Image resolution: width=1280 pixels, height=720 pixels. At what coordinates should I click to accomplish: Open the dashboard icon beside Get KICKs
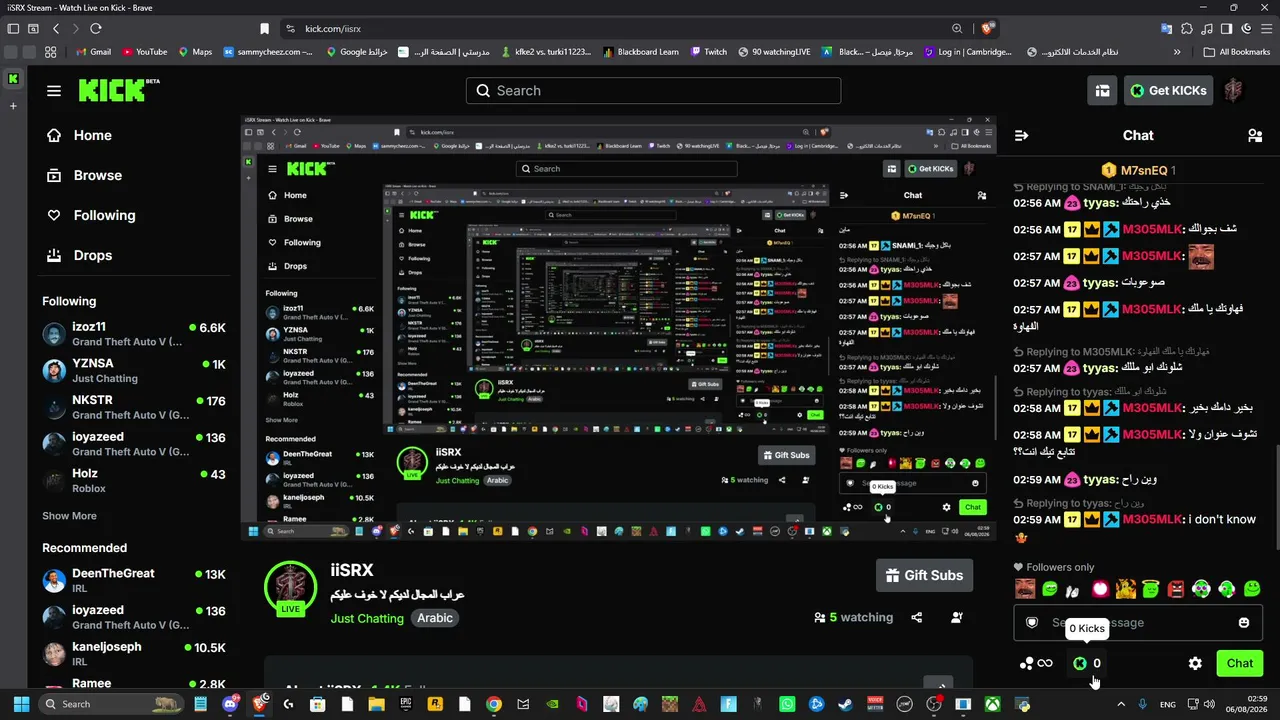pyautogui.click(x=1102, y=90)
